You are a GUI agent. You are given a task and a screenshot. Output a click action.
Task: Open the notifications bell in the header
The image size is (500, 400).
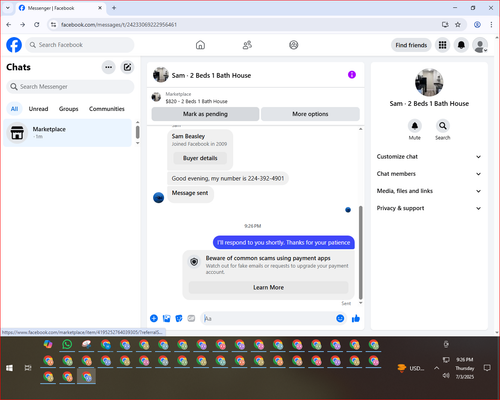point(461,45)
